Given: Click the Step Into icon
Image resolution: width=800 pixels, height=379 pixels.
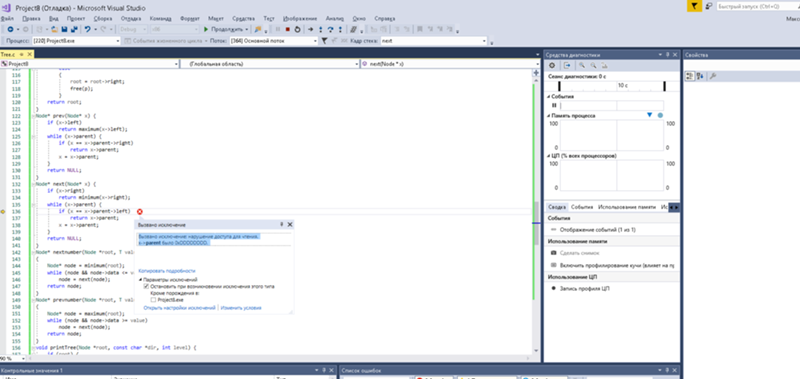Looking at the screenshot, I should [x=320, y=30].
